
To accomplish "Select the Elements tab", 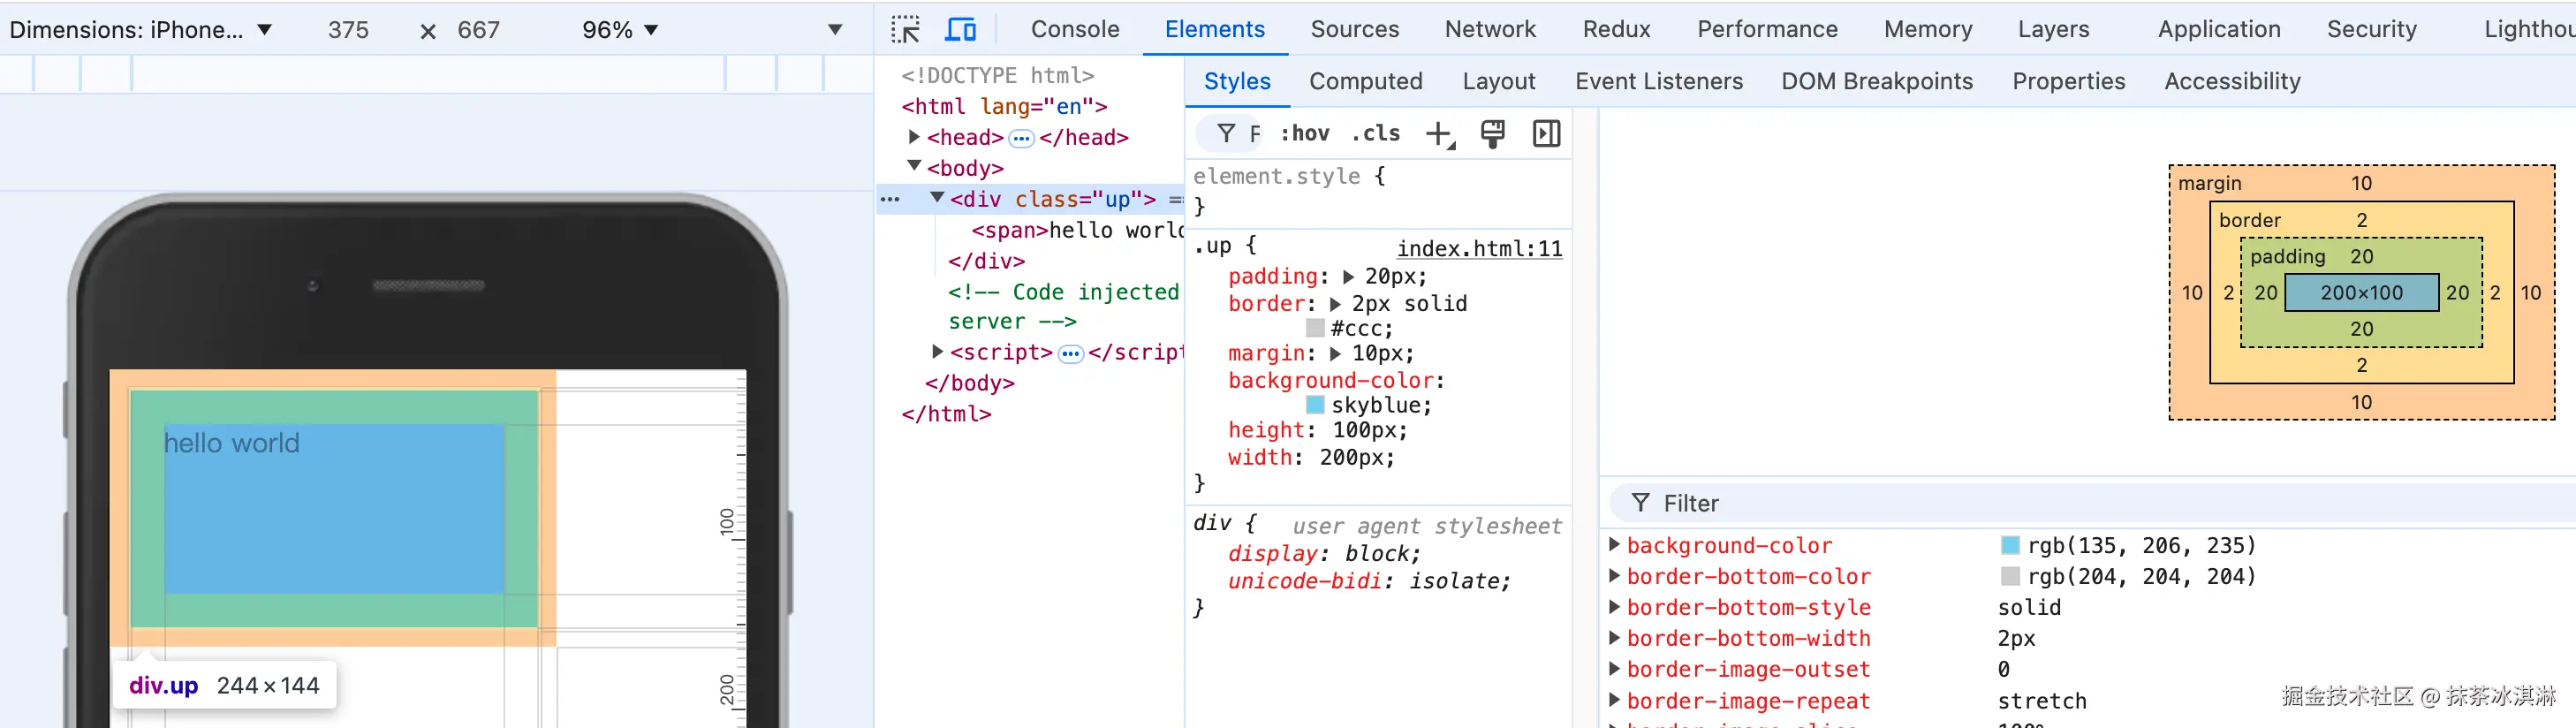I will [x=1215, y=29].
